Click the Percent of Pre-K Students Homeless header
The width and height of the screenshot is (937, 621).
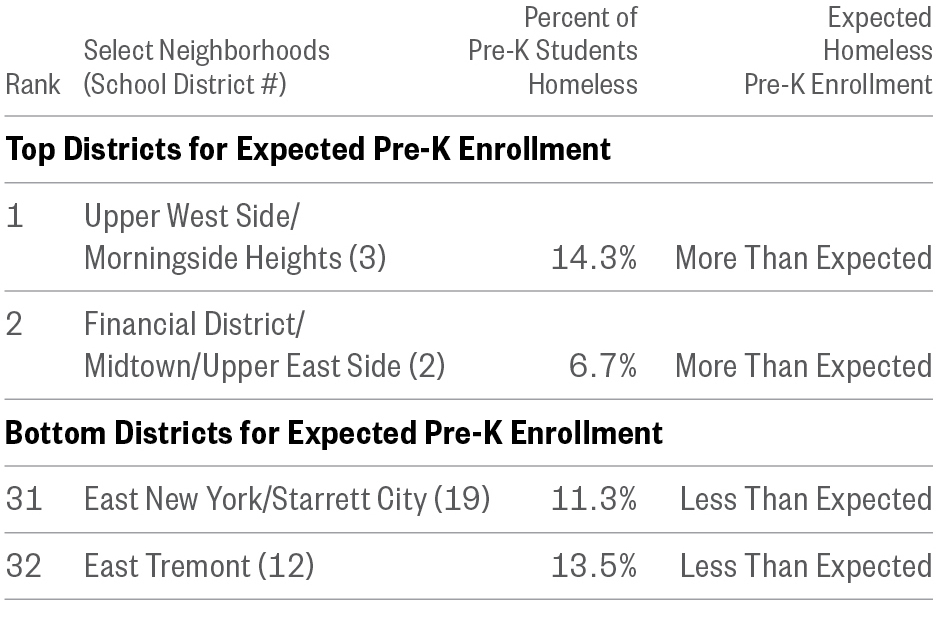click(x=553, y=50)
